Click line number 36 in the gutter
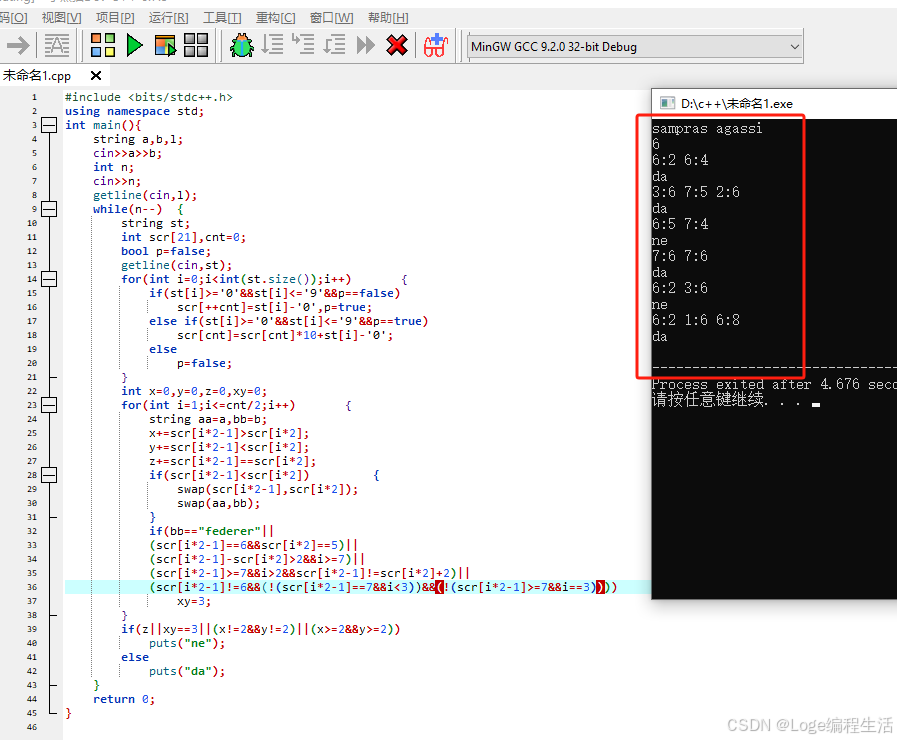This screenshot has height=740, width=897. pos(32,587)
